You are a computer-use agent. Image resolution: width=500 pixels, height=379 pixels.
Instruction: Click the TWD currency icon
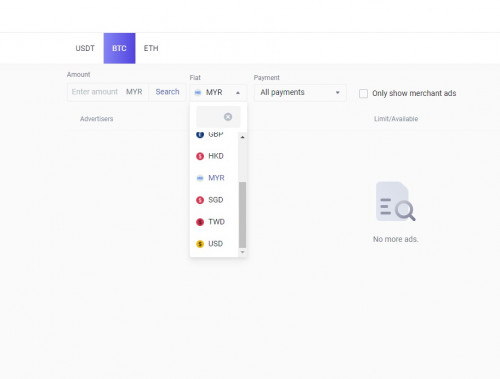click(200, 222)
